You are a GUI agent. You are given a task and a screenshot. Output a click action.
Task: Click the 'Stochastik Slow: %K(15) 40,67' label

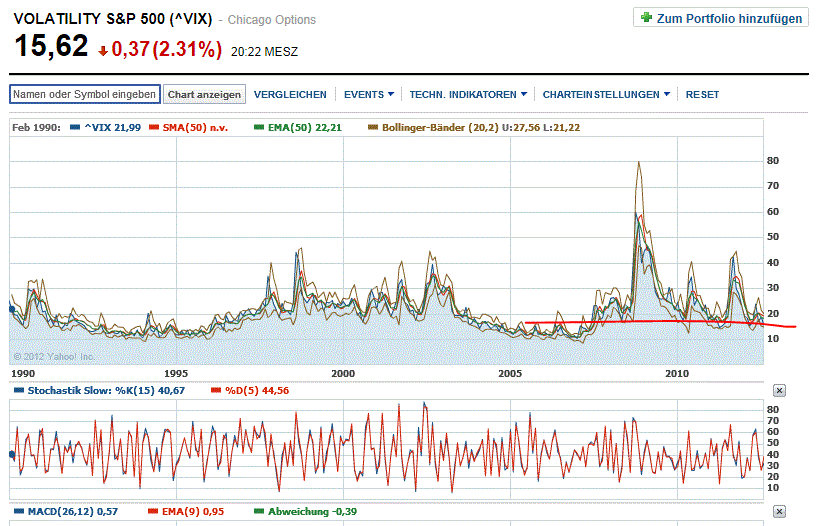click(x=106, y=391)
